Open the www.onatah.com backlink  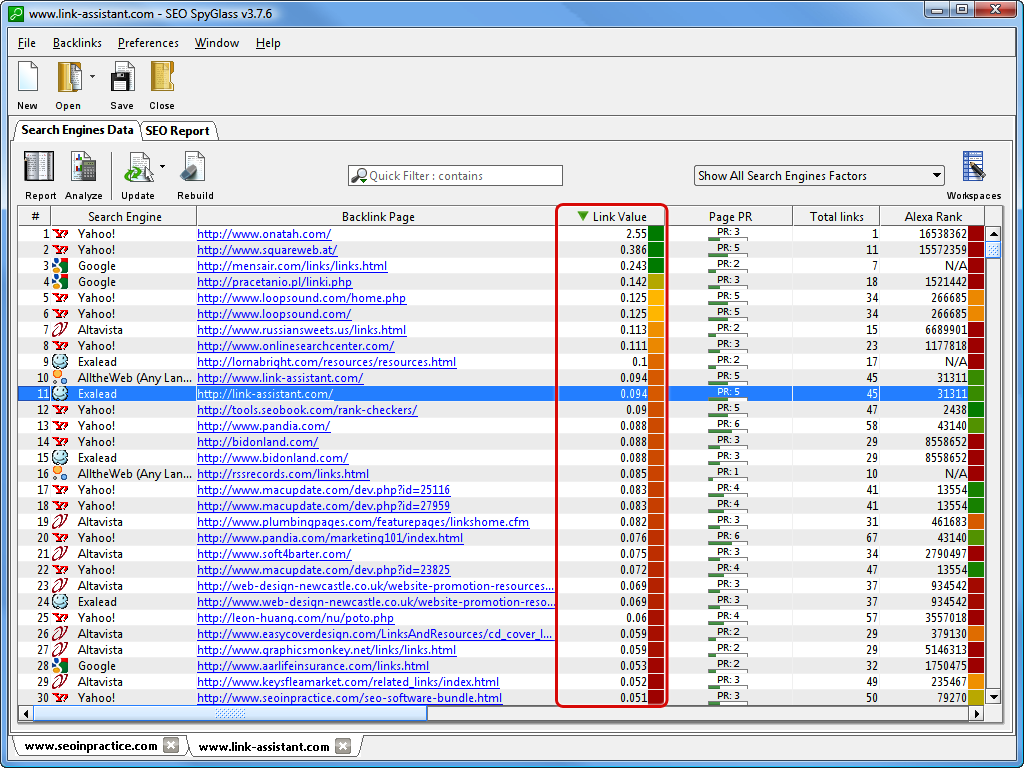(264, 234)
